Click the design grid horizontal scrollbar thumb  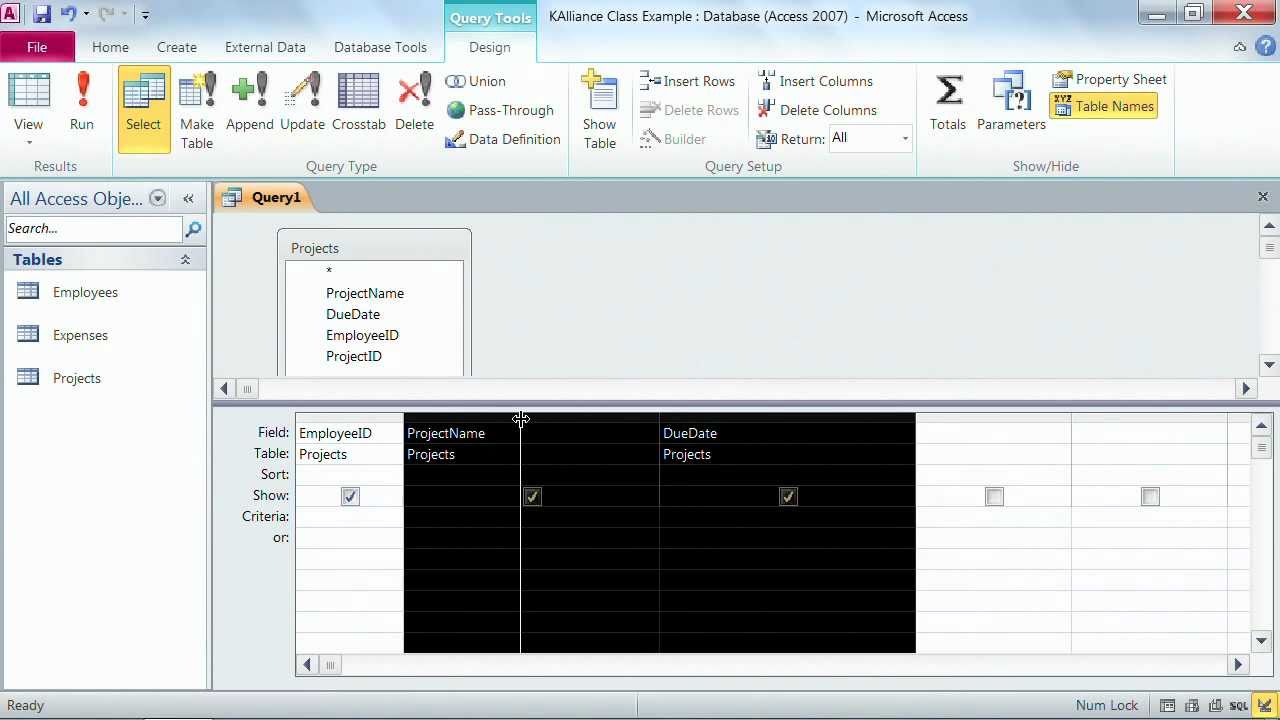329,665
